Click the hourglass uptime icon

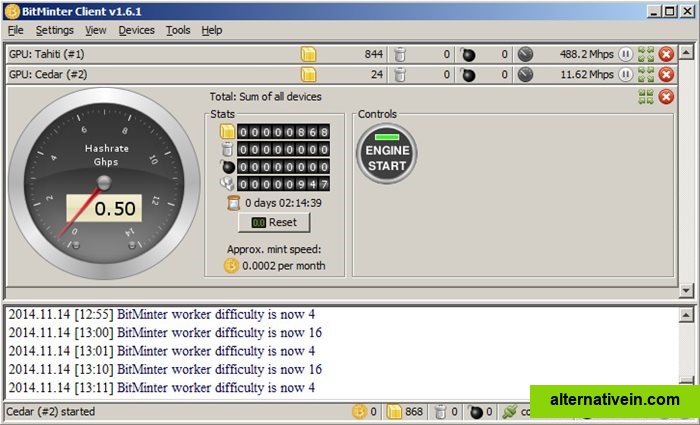coord(233,203)
